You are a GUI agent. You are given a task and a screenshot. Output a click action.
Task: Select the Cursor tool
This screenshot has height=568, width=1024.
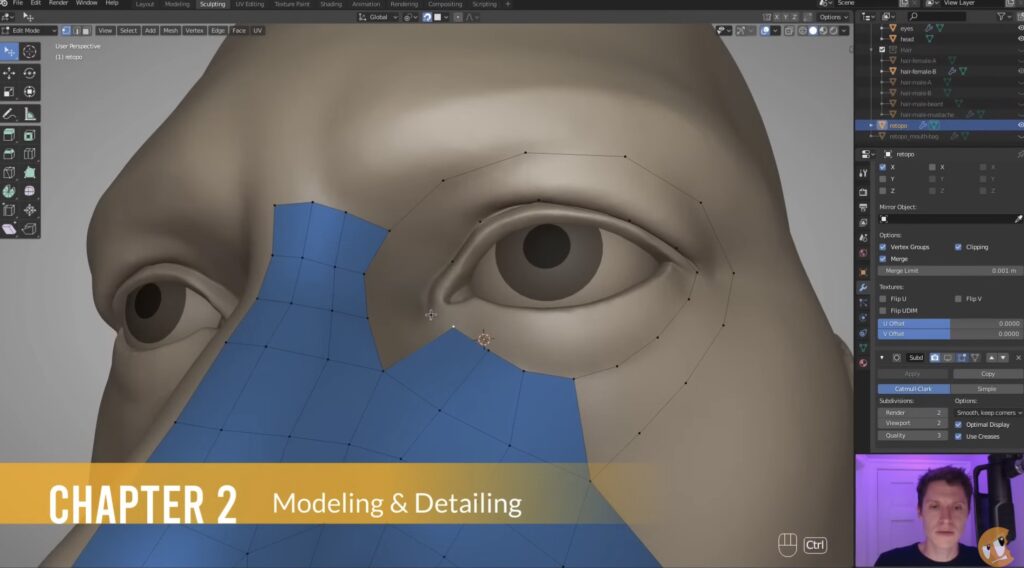(29, 52)
